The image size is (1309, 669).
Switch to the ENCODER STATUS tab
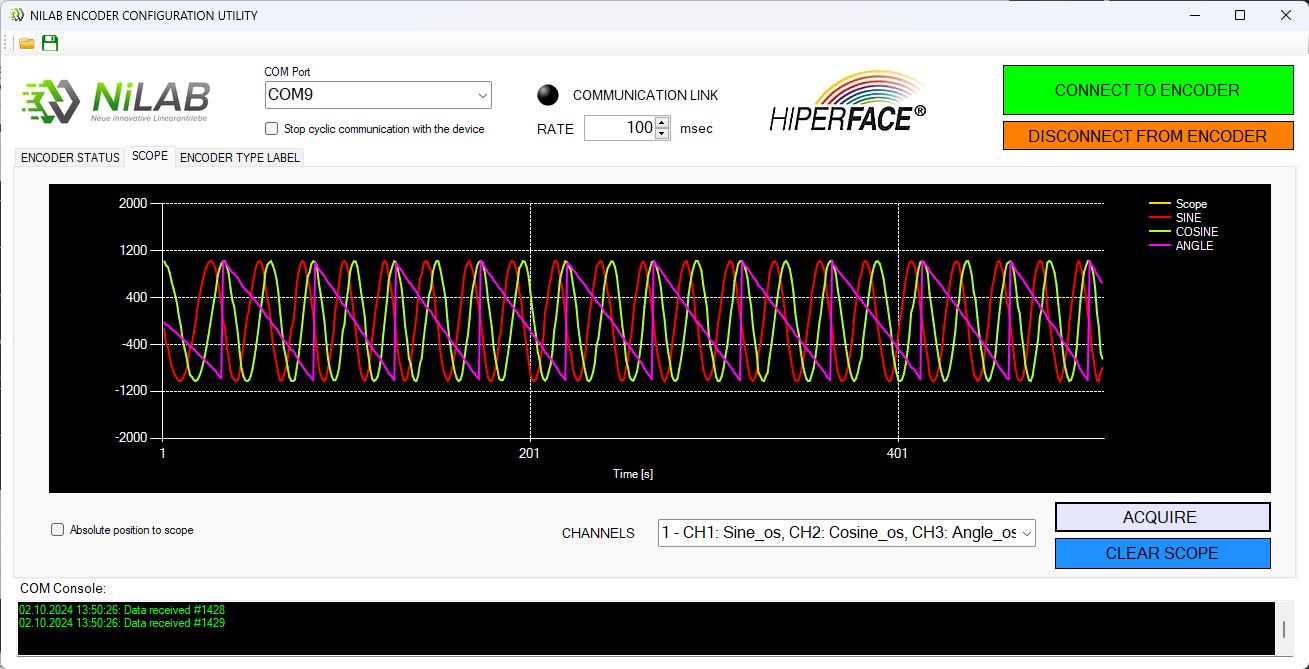coord(69,157)
